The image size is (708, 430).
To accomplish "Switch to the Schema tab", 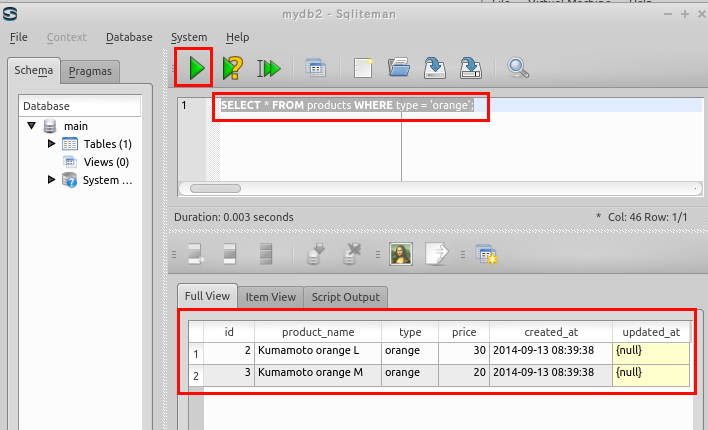I will click(x=33, y=70).
